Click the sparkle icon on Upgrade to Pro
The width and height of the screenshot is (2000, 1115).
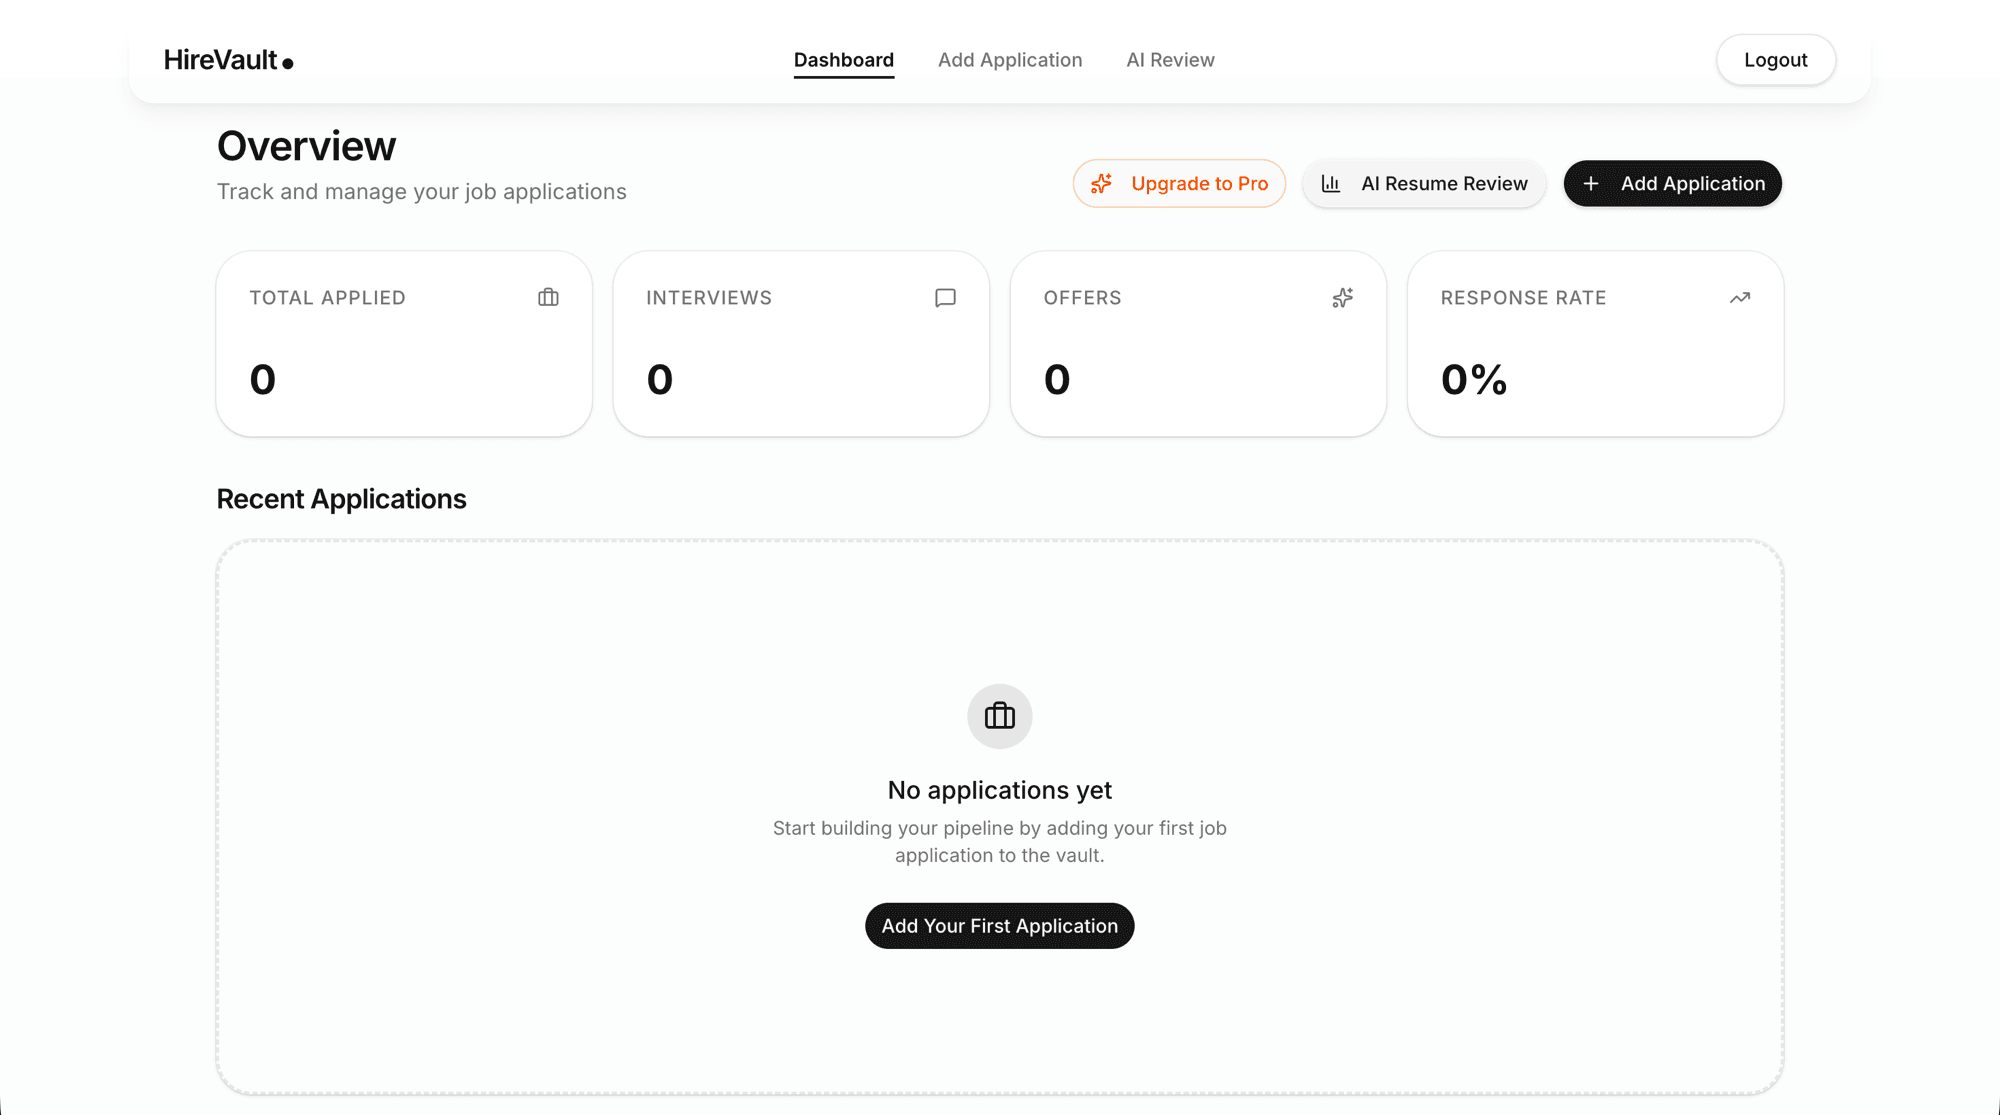pos(1101,183)
